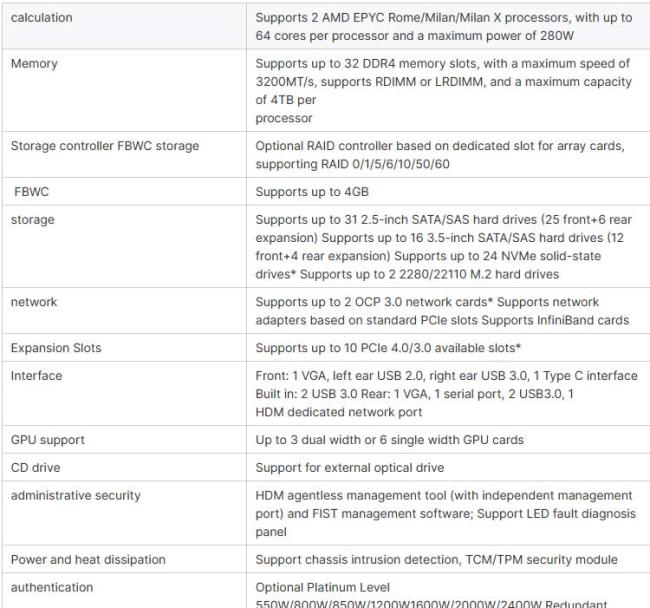650x608 pixels.
Task: Click 'Storage controller FBWC storage' label
Action: point(105,146)
